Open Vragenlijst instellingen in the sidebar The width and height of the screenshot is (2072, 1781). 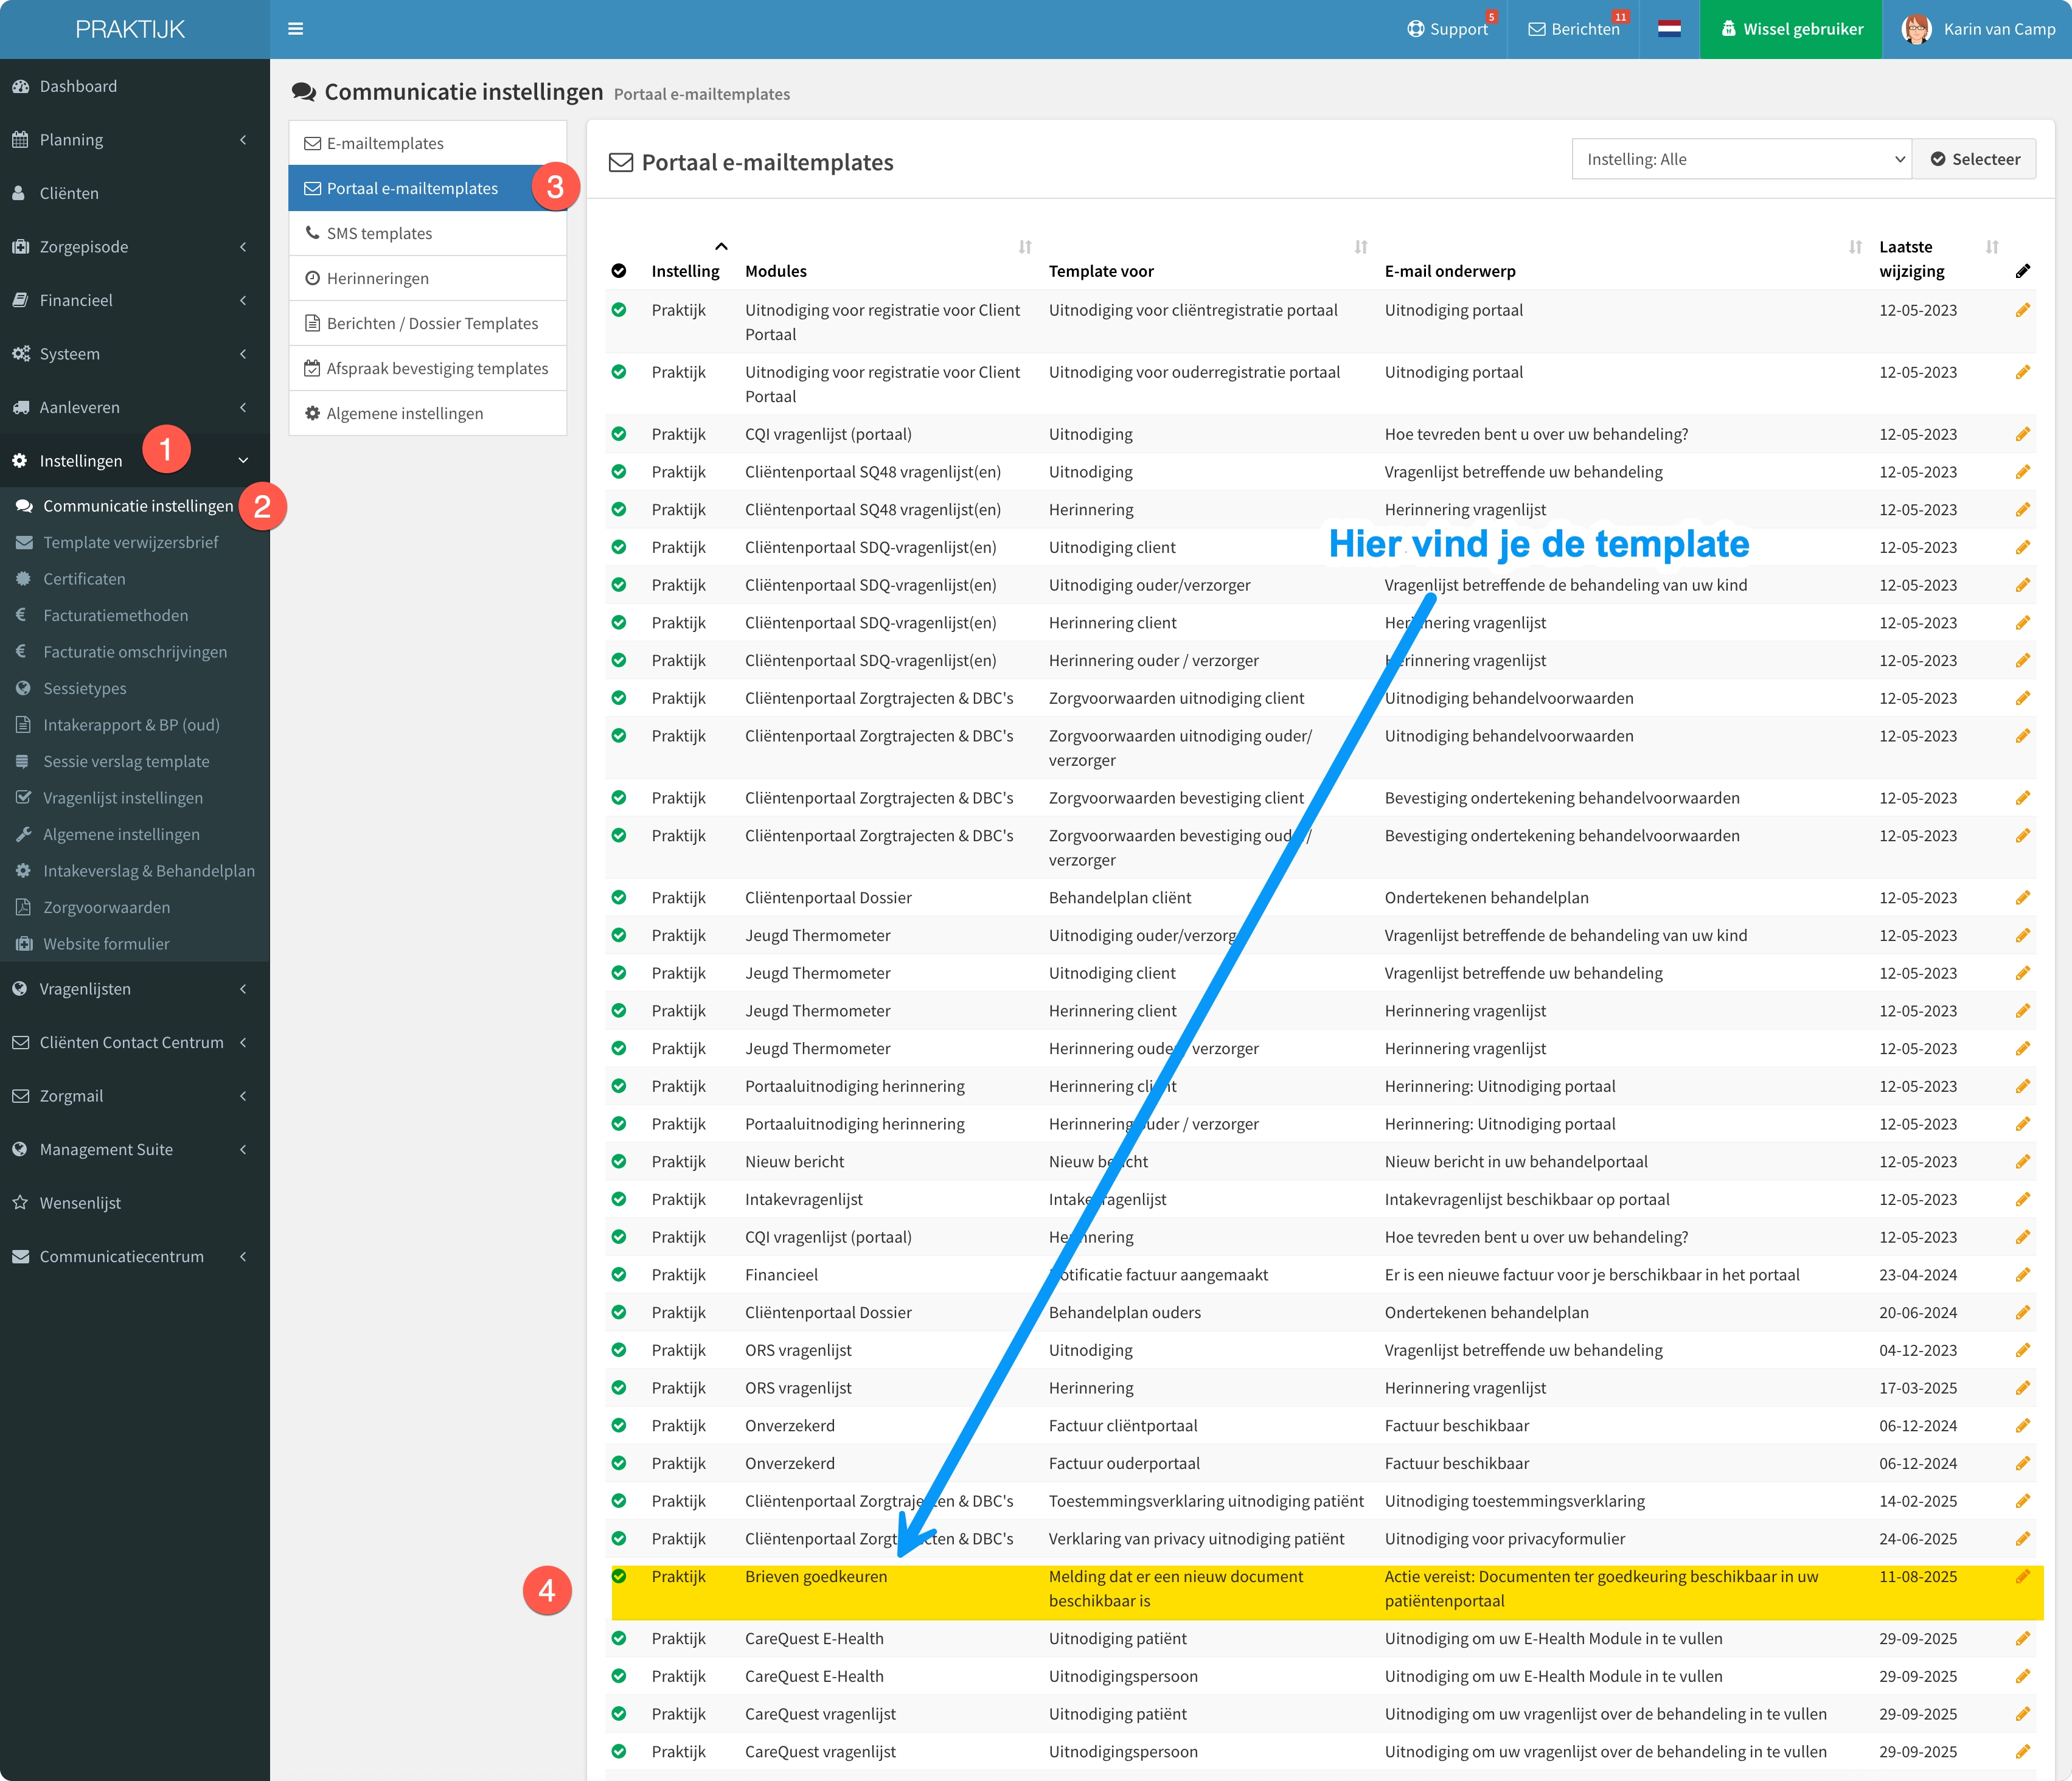click(x=122, y=798)
